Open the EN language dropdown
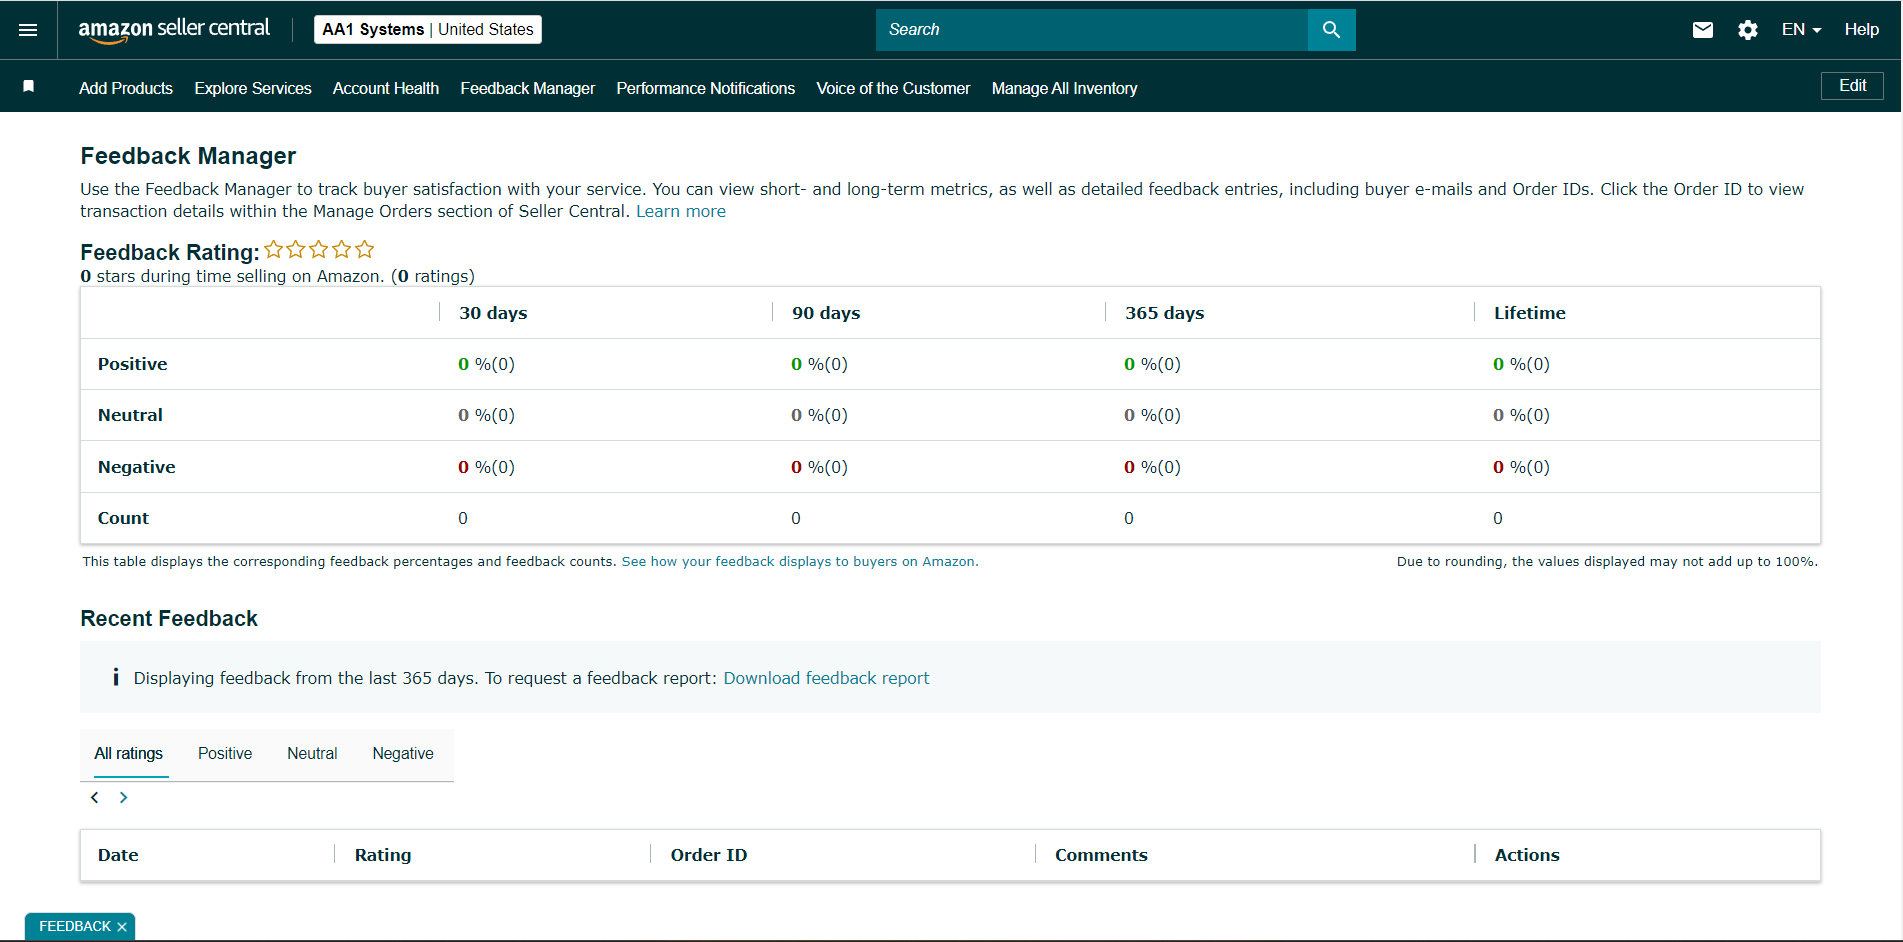The height and width of the screenshot is (942, 1903). tap(1801, 30)
